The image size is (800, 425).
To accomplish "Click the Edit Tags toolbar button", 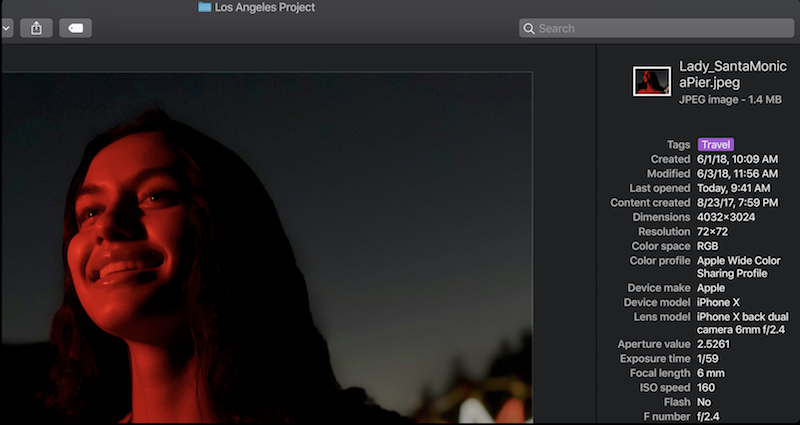I will [75, 28].
